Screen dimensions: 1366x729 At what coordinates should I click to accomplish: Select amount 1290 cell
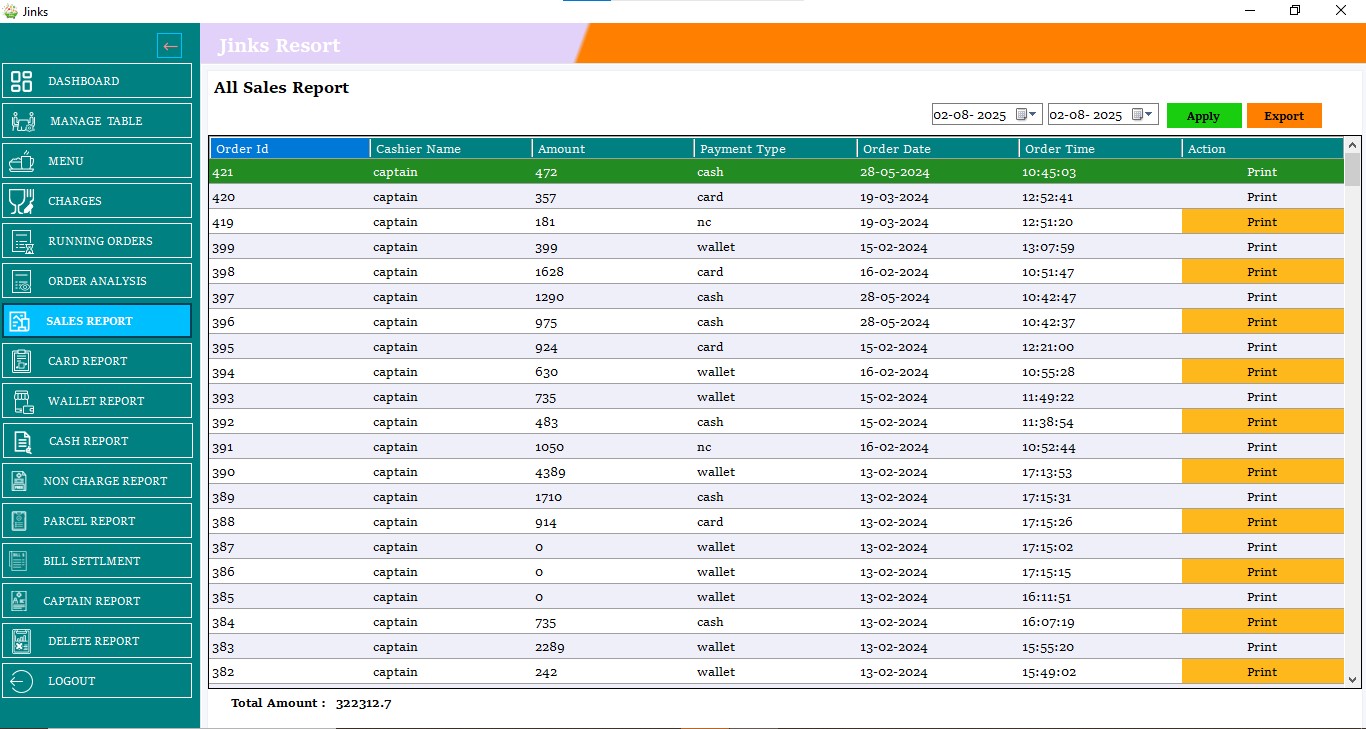(x=613, y=297)
